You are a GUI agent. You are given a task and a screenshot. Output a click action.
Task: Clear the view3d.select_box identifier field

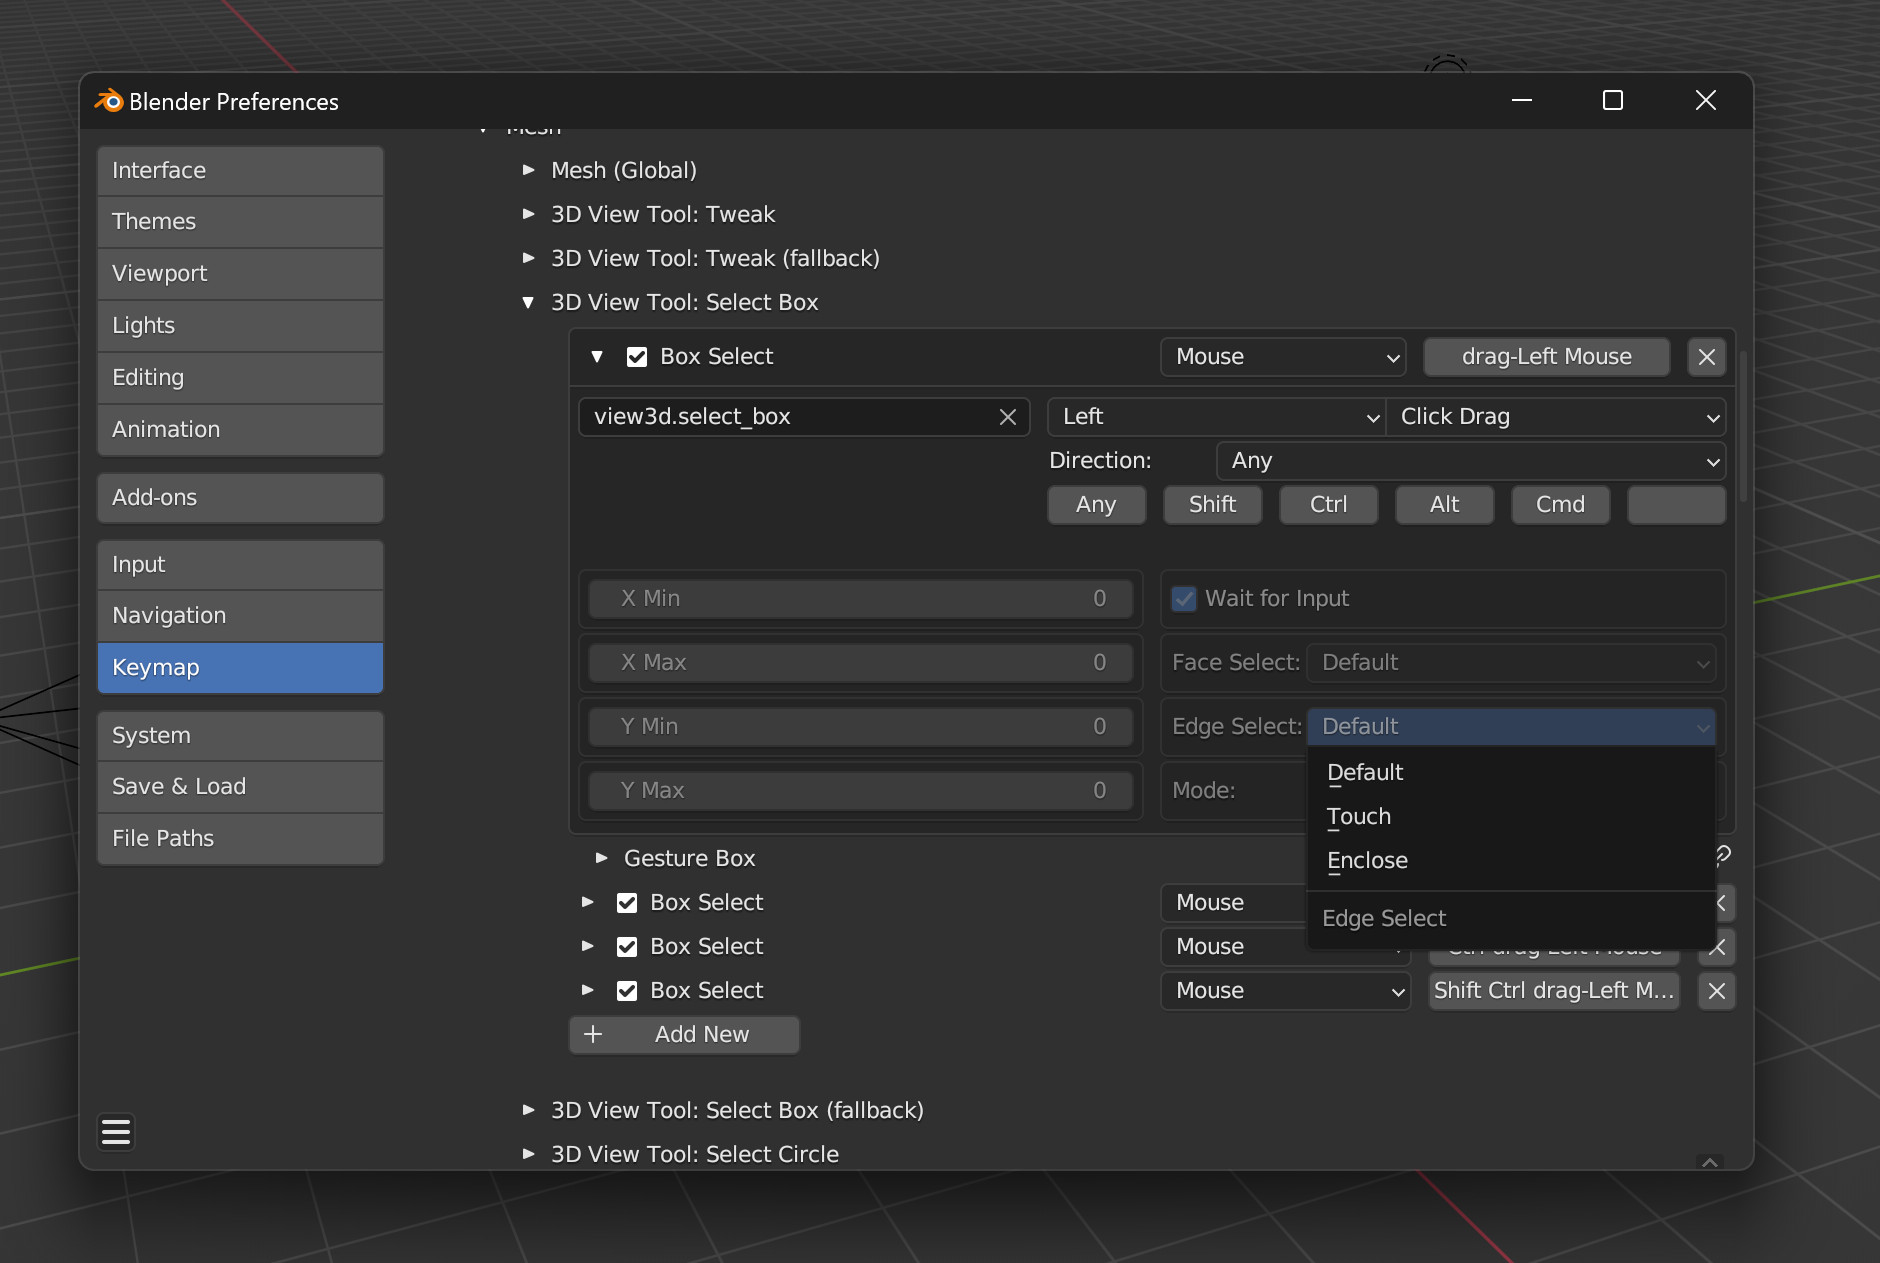pos(1008,417)
